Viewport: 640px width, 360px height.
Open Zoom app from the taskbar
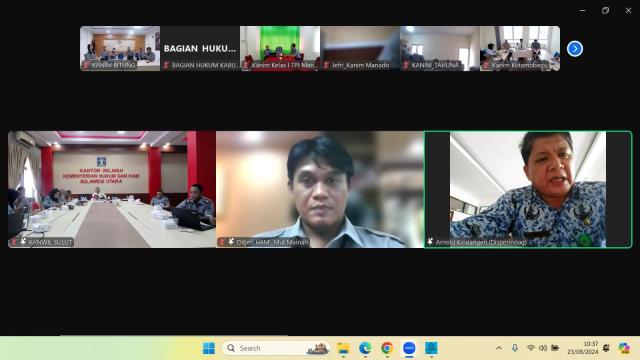(409, 348)
